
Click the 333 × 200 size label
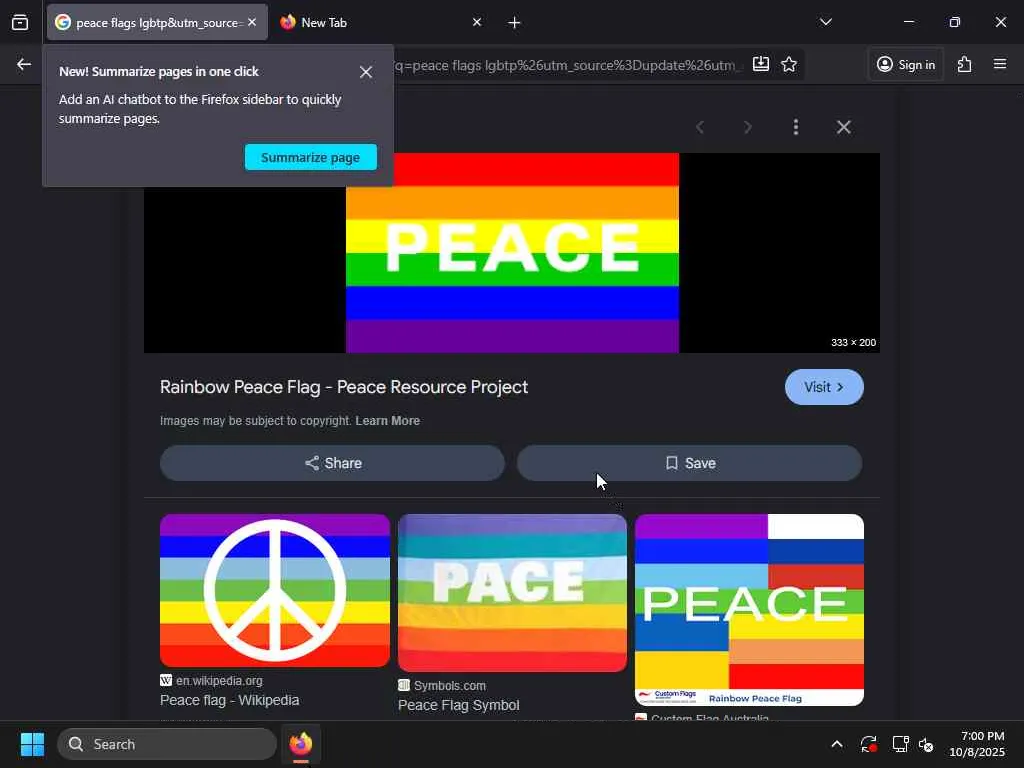[x=854, y=342]
